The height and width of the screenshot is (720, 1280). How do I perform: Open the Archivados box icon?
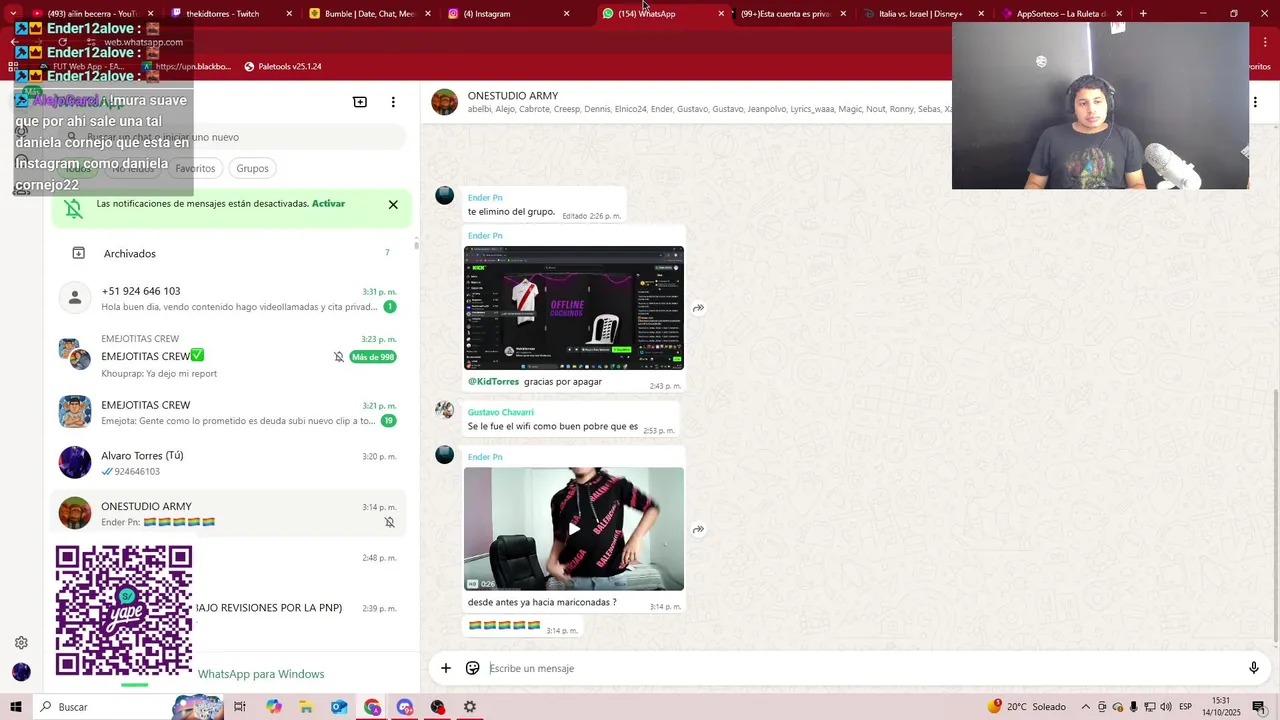tap(78, 253)
